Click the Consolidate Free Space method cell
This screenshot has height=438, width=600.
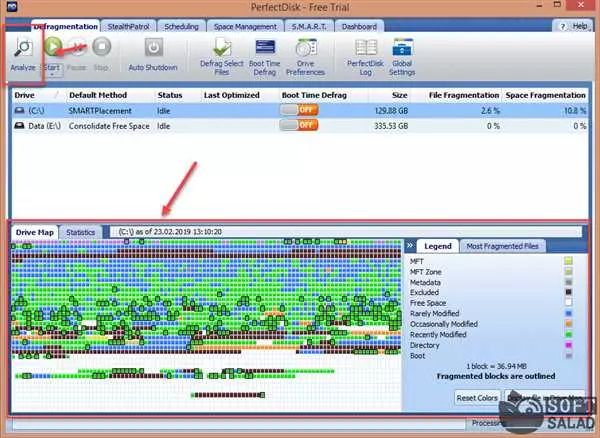(109, 126)
